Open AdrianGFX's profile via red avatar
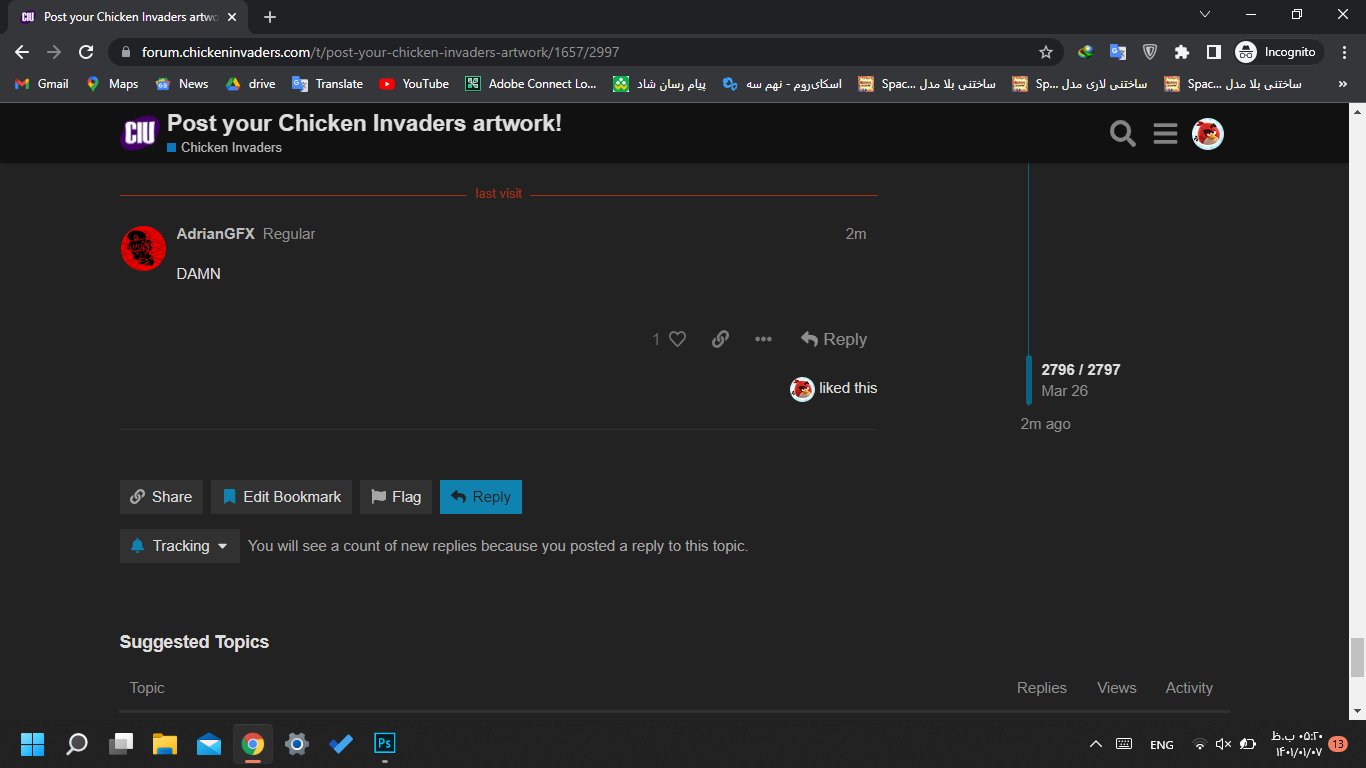Screen dimensions: 1366x768 pos(143,248)
